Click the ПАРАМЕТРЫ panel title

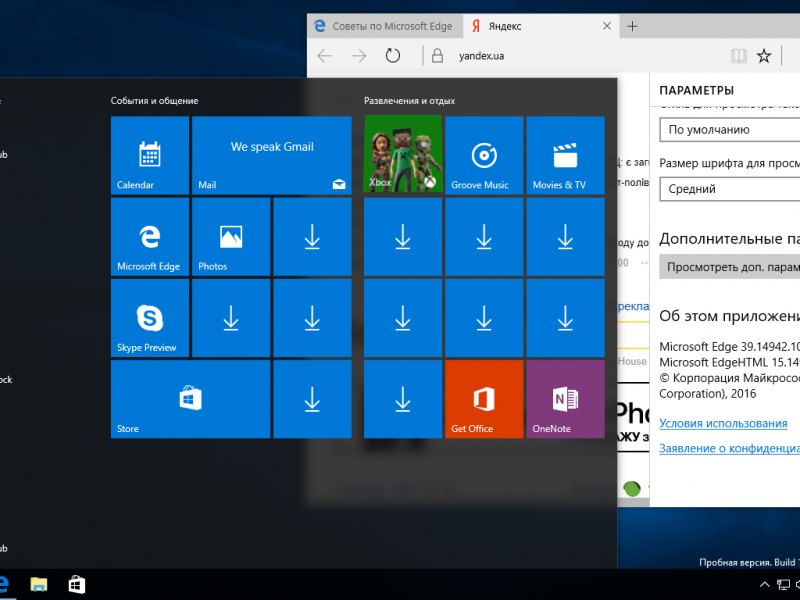[x=696, y=90]
